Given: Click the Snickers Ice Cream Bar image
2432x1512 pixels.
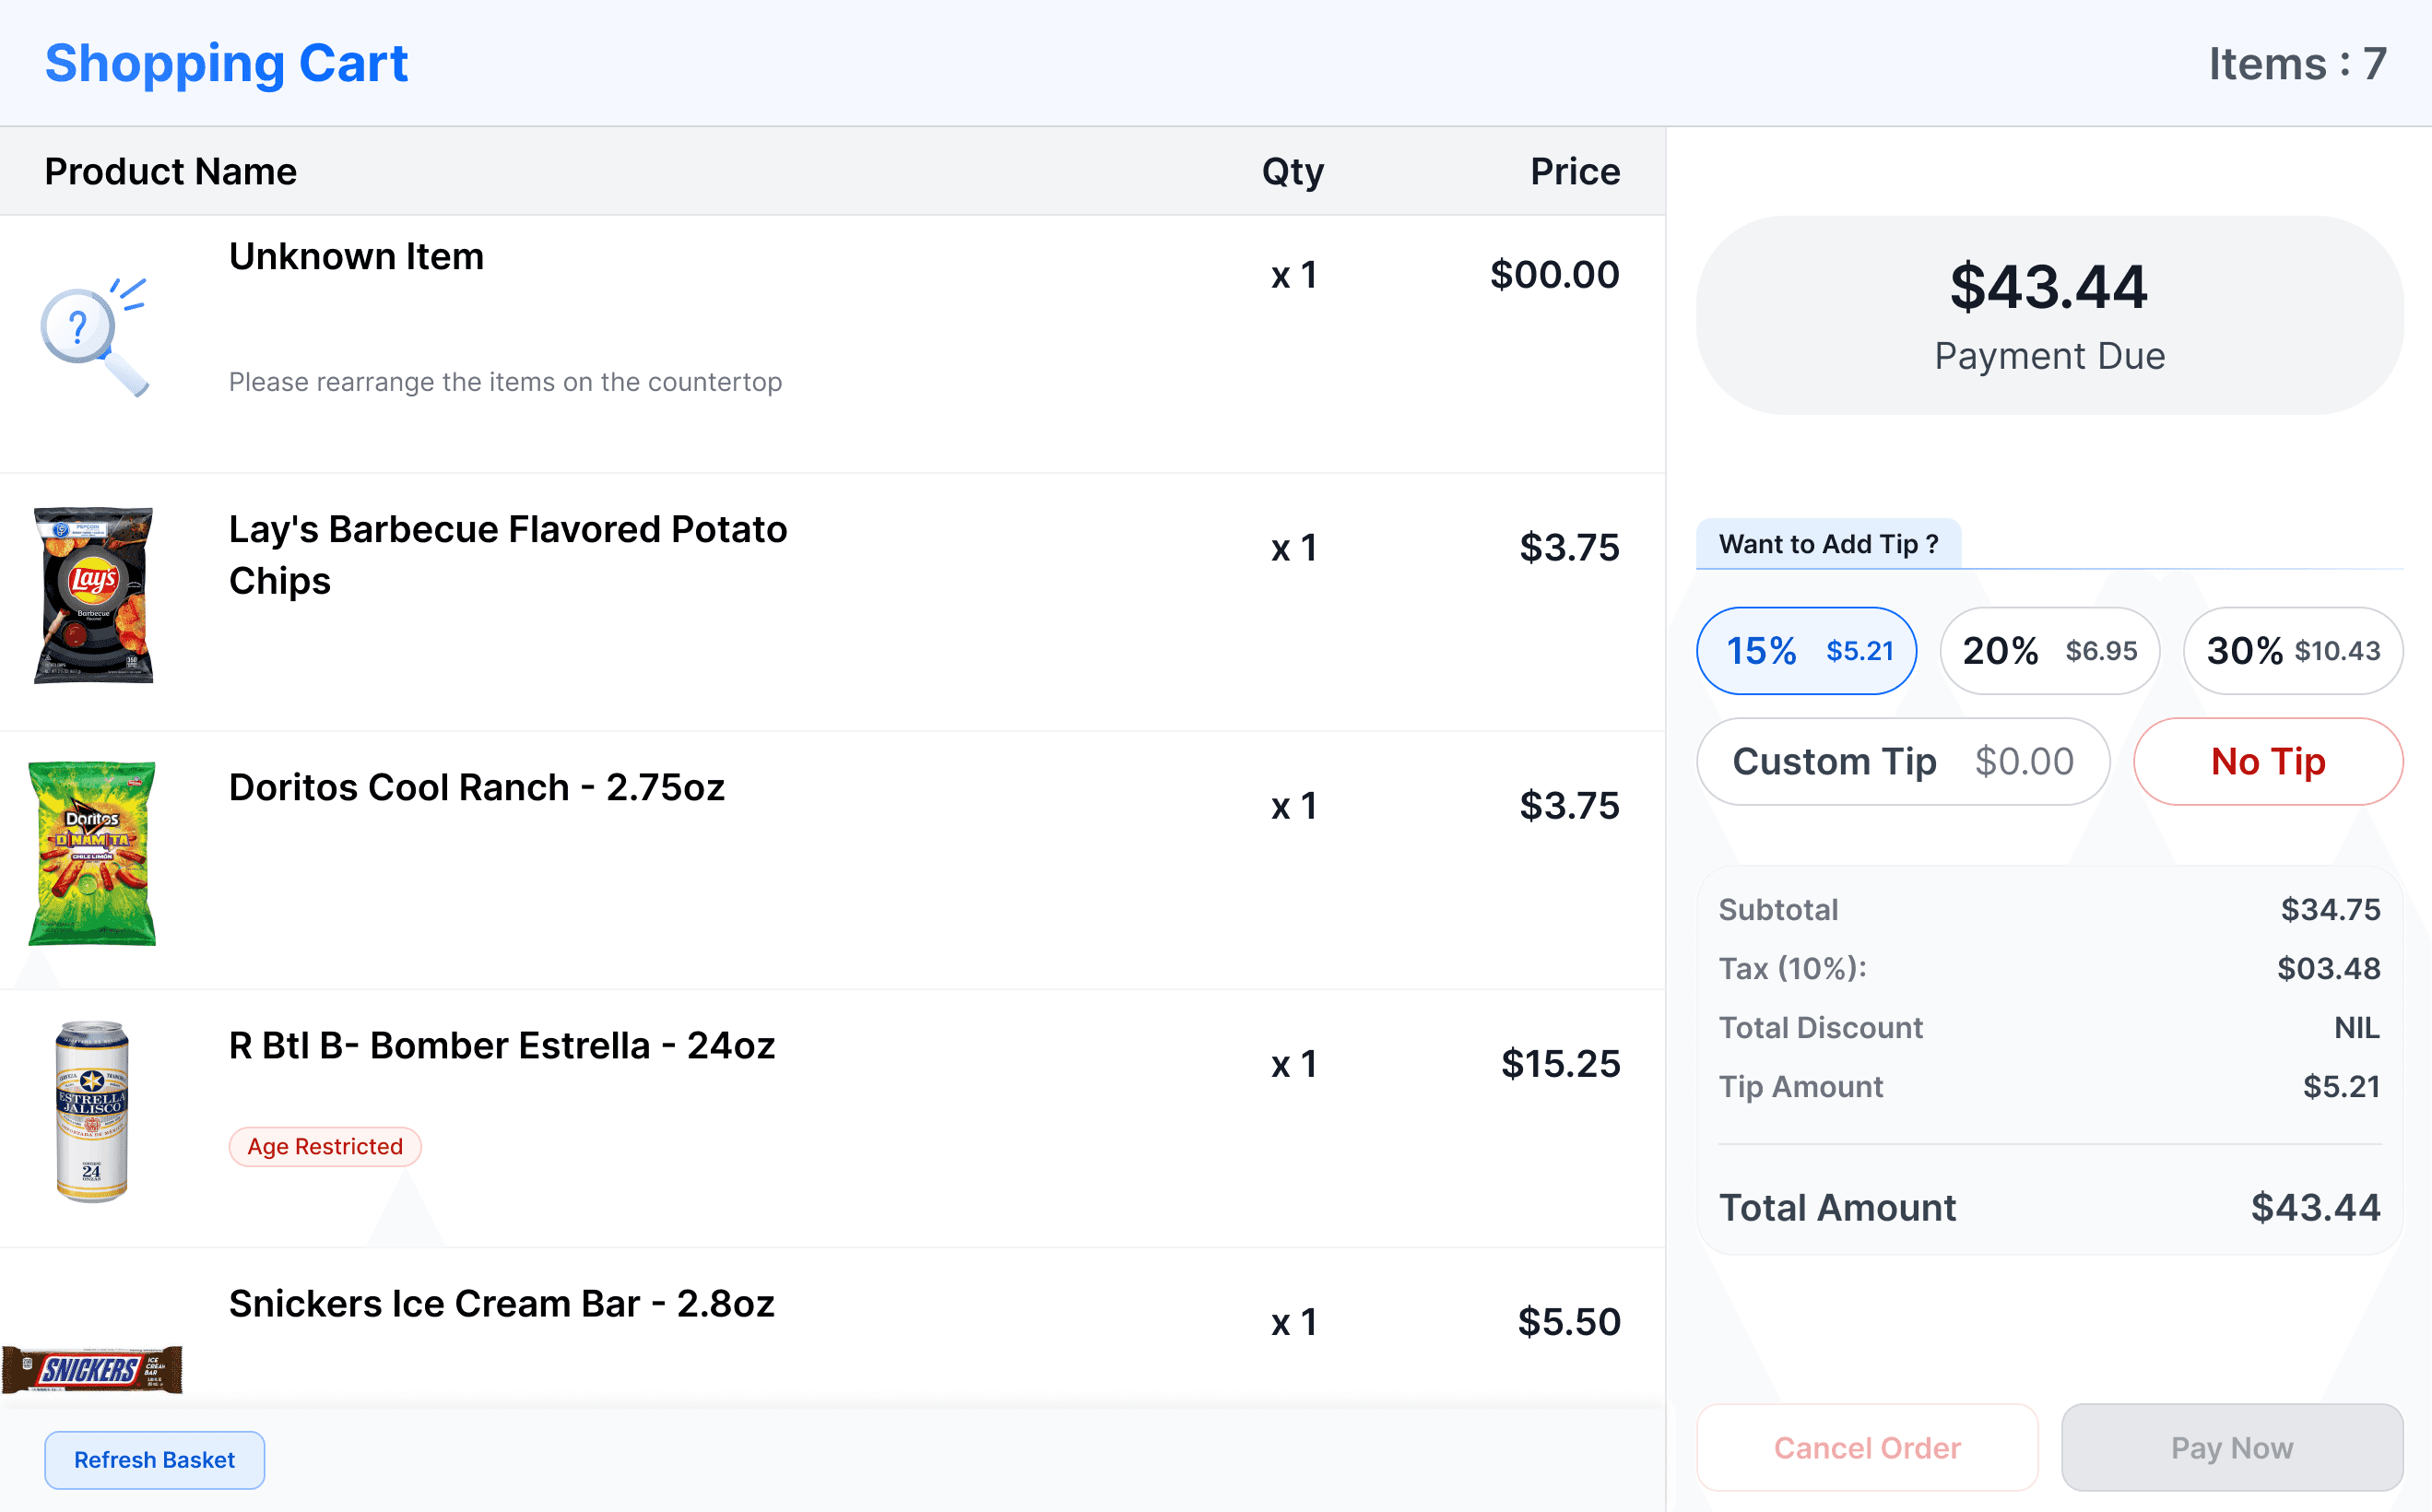Looking at the screenshot, I should click(92, 1369).
